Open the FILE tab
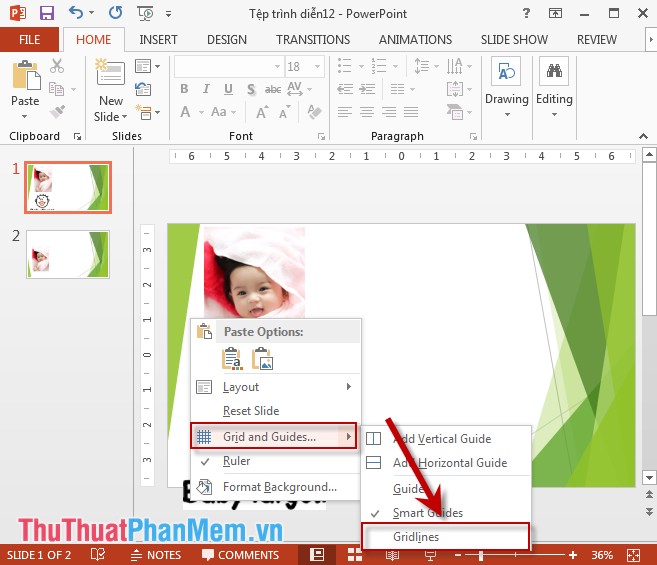Viewport: 657px width, 565px height. (29, 39)
